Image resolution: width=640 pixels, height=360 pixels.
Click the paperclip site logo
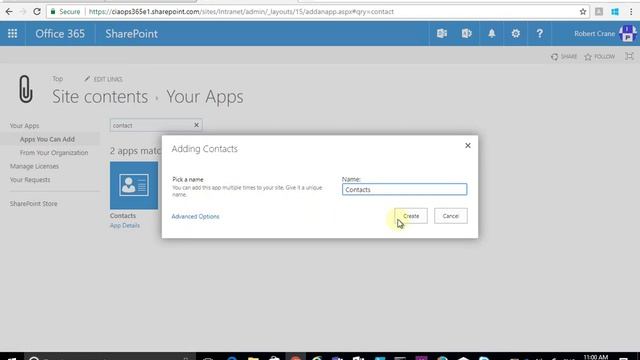click(26, 89)
